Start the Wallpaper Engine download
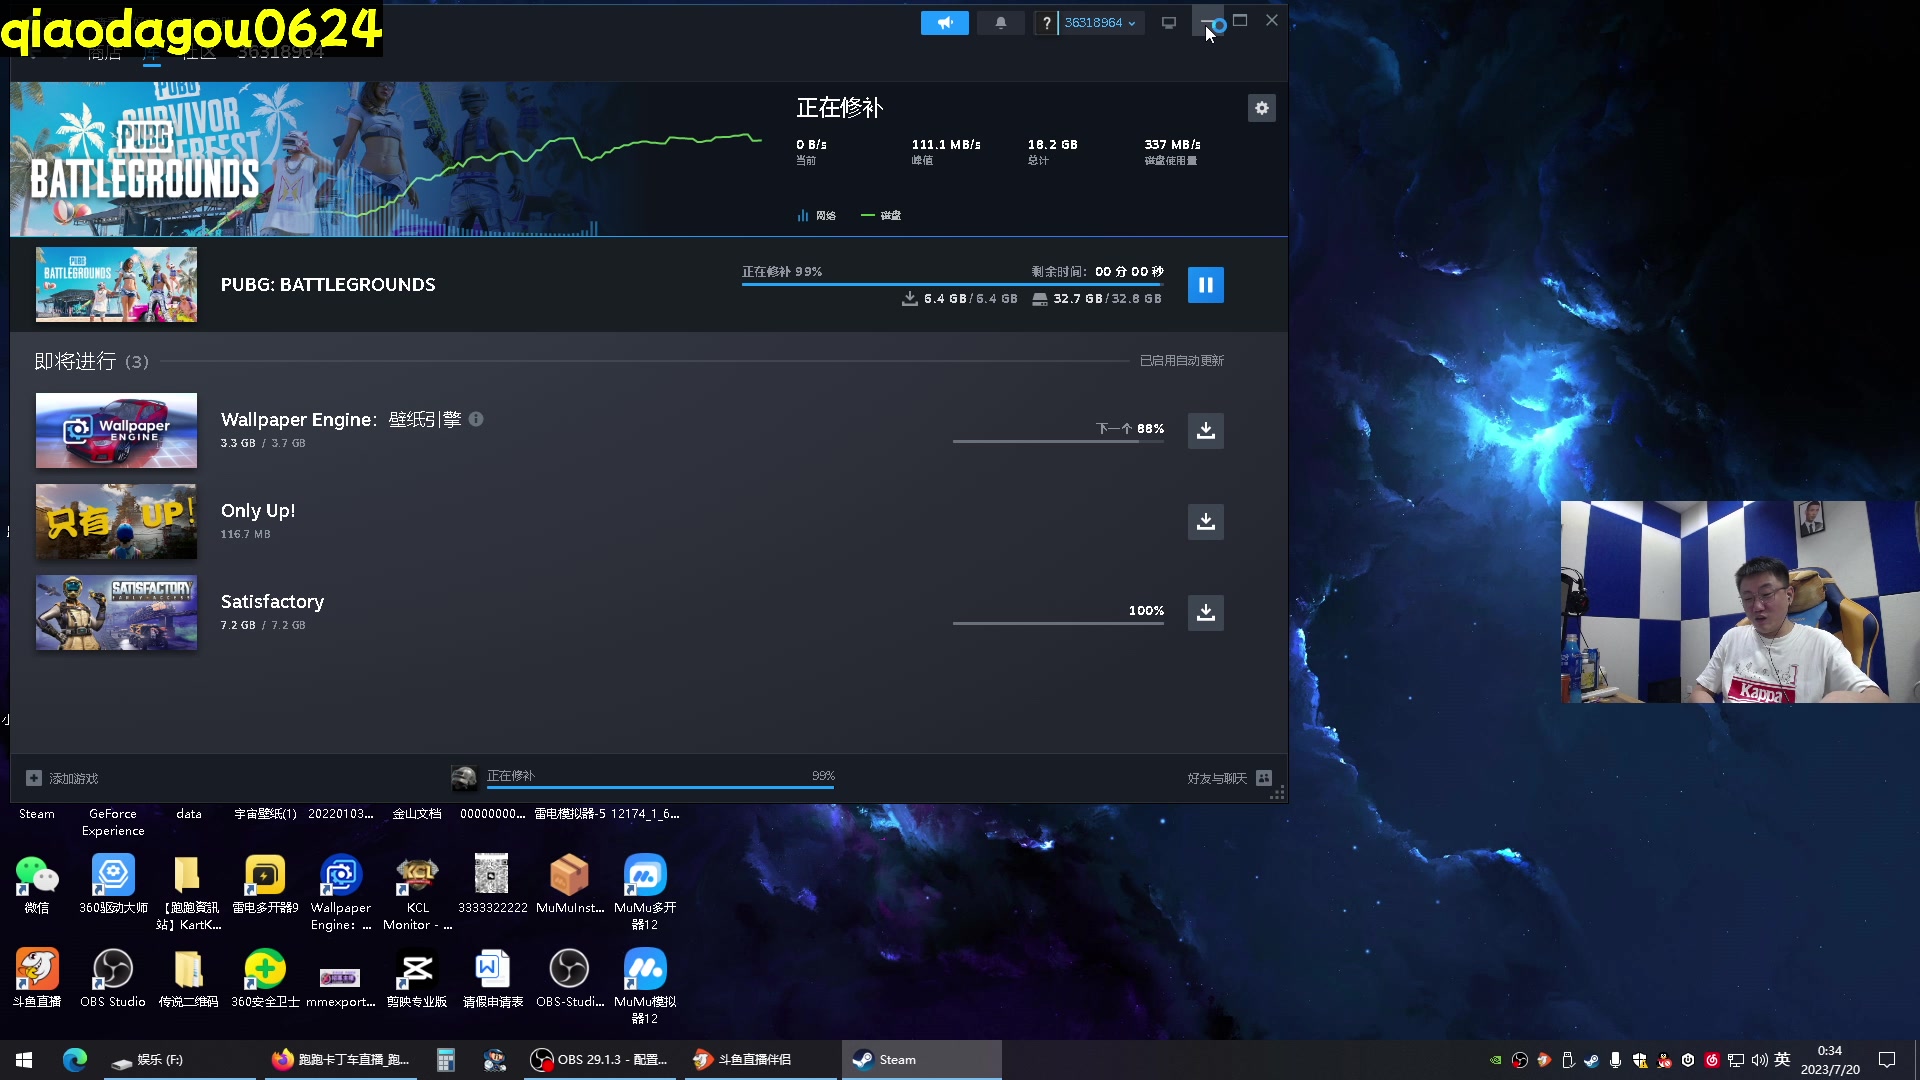 (x=1205, y=430)
